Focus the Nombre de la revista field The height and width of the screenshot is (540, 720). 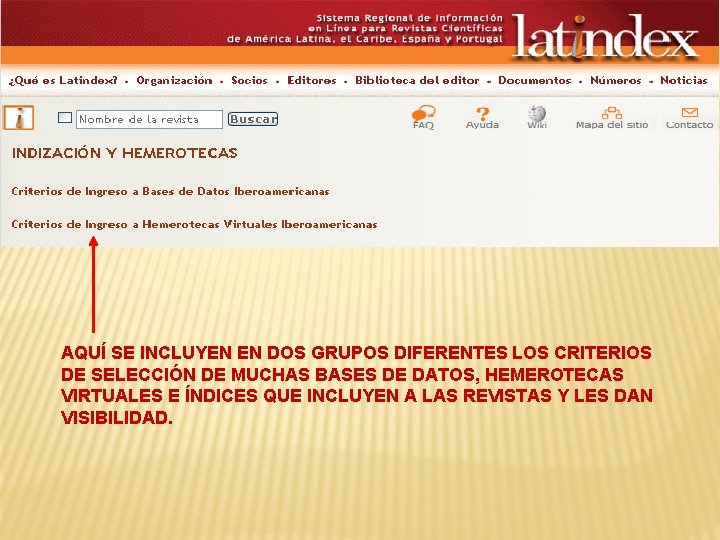click(149, 119)
